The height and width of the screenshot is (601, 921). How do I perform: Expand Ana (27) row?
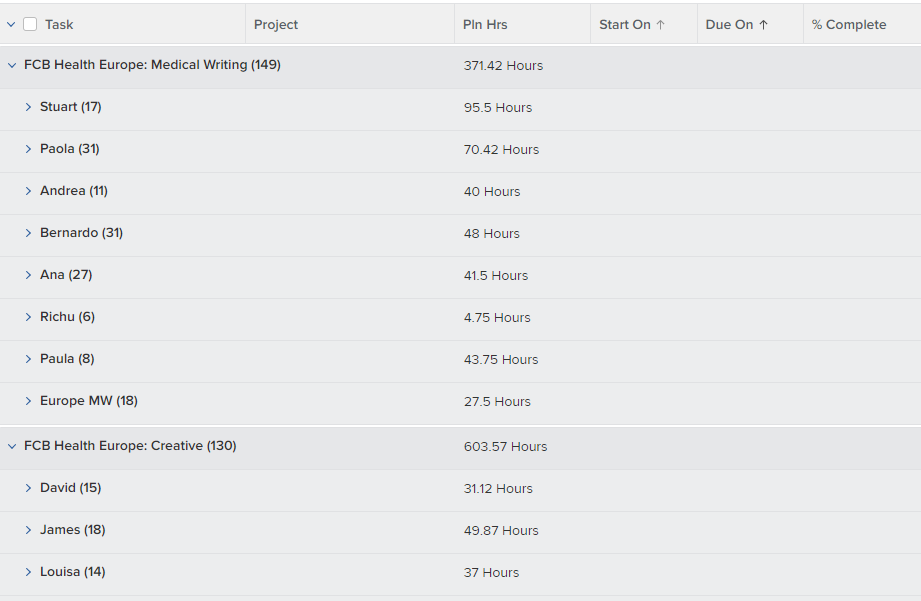tap(28, 275)
